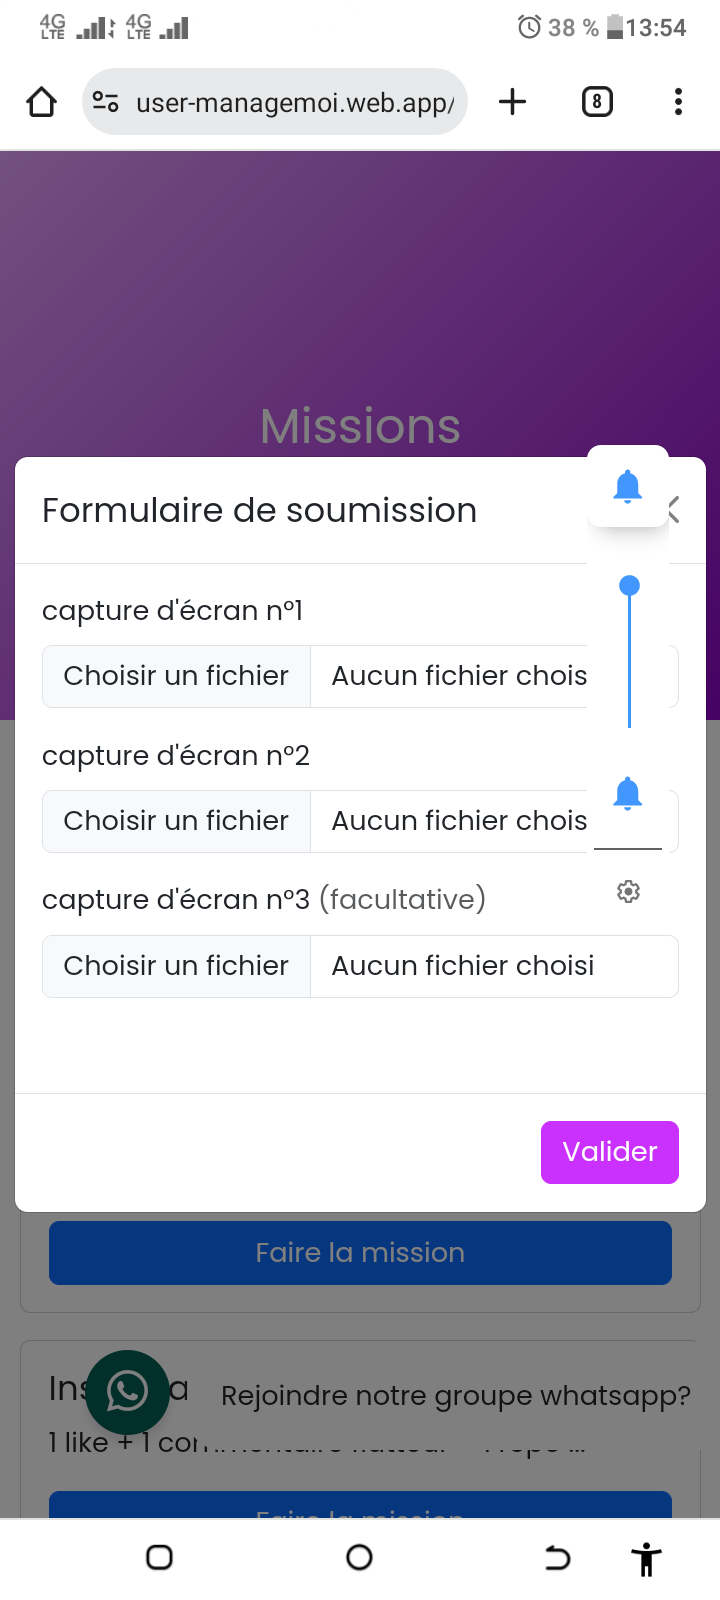
Task: Choose a file for capture d'écran n°1
Action: 177,676
